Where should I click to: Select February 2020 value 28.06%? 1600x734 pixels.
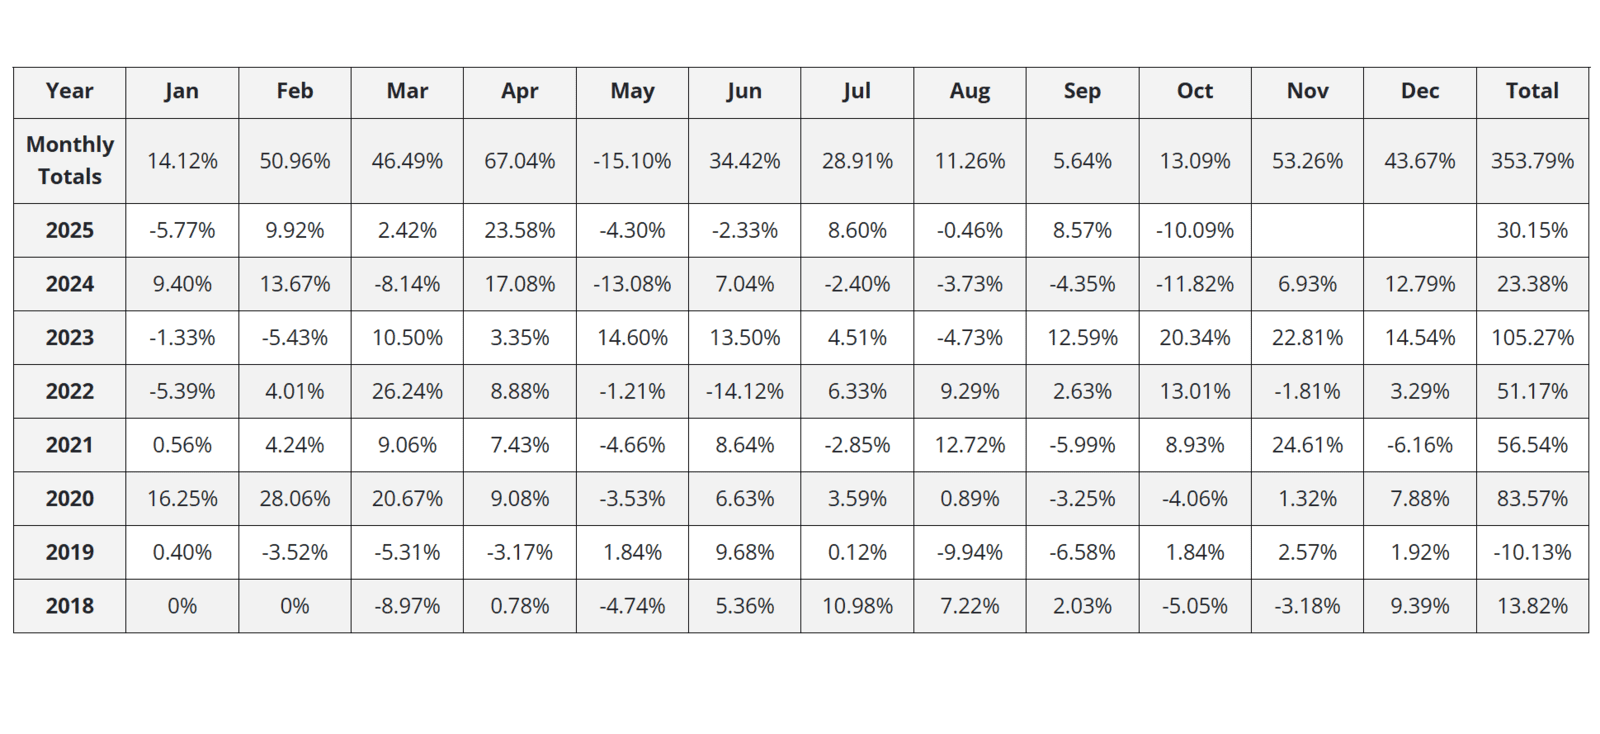294,499
